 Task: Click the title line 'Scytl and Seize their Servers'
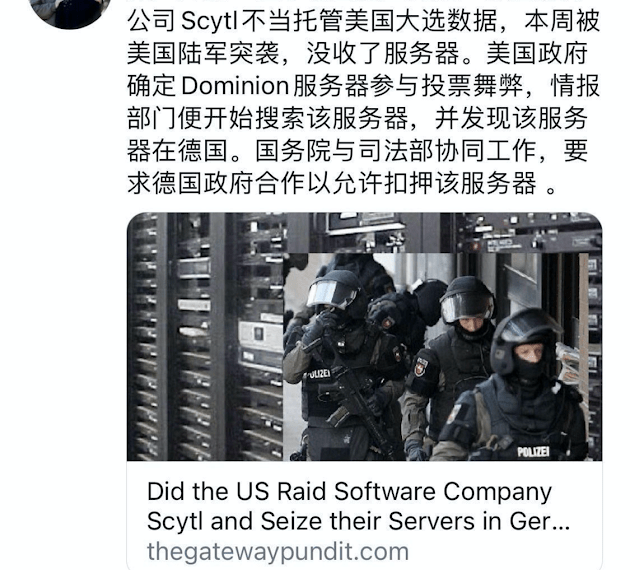pos(358,521)
